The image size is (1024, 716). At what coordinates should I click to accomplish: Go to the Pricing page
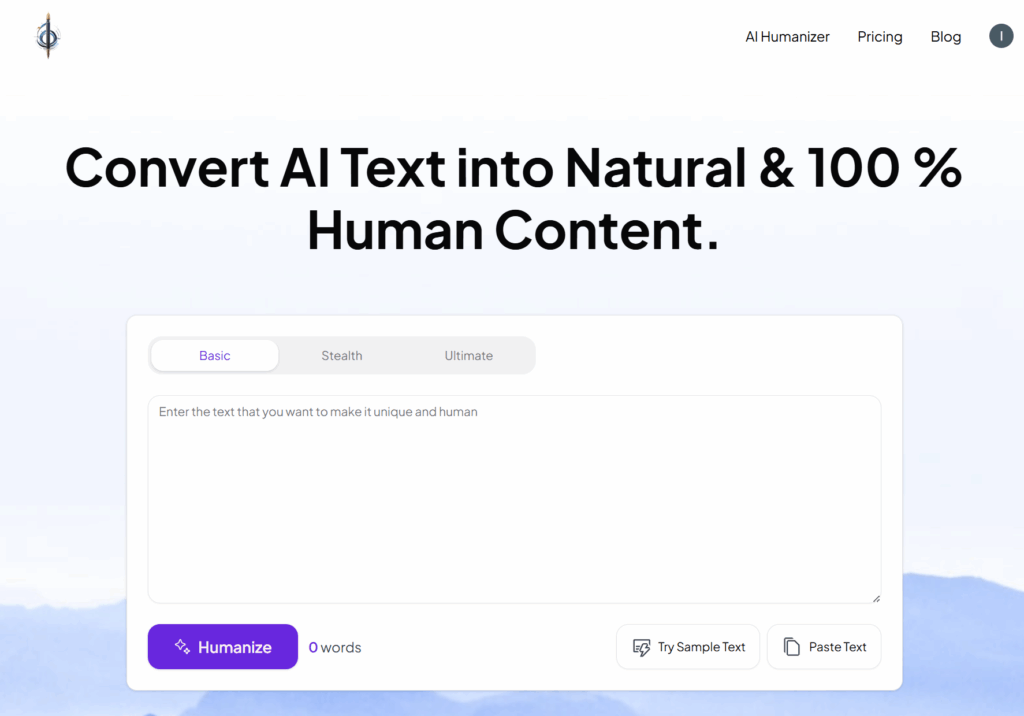click(880, 37)
